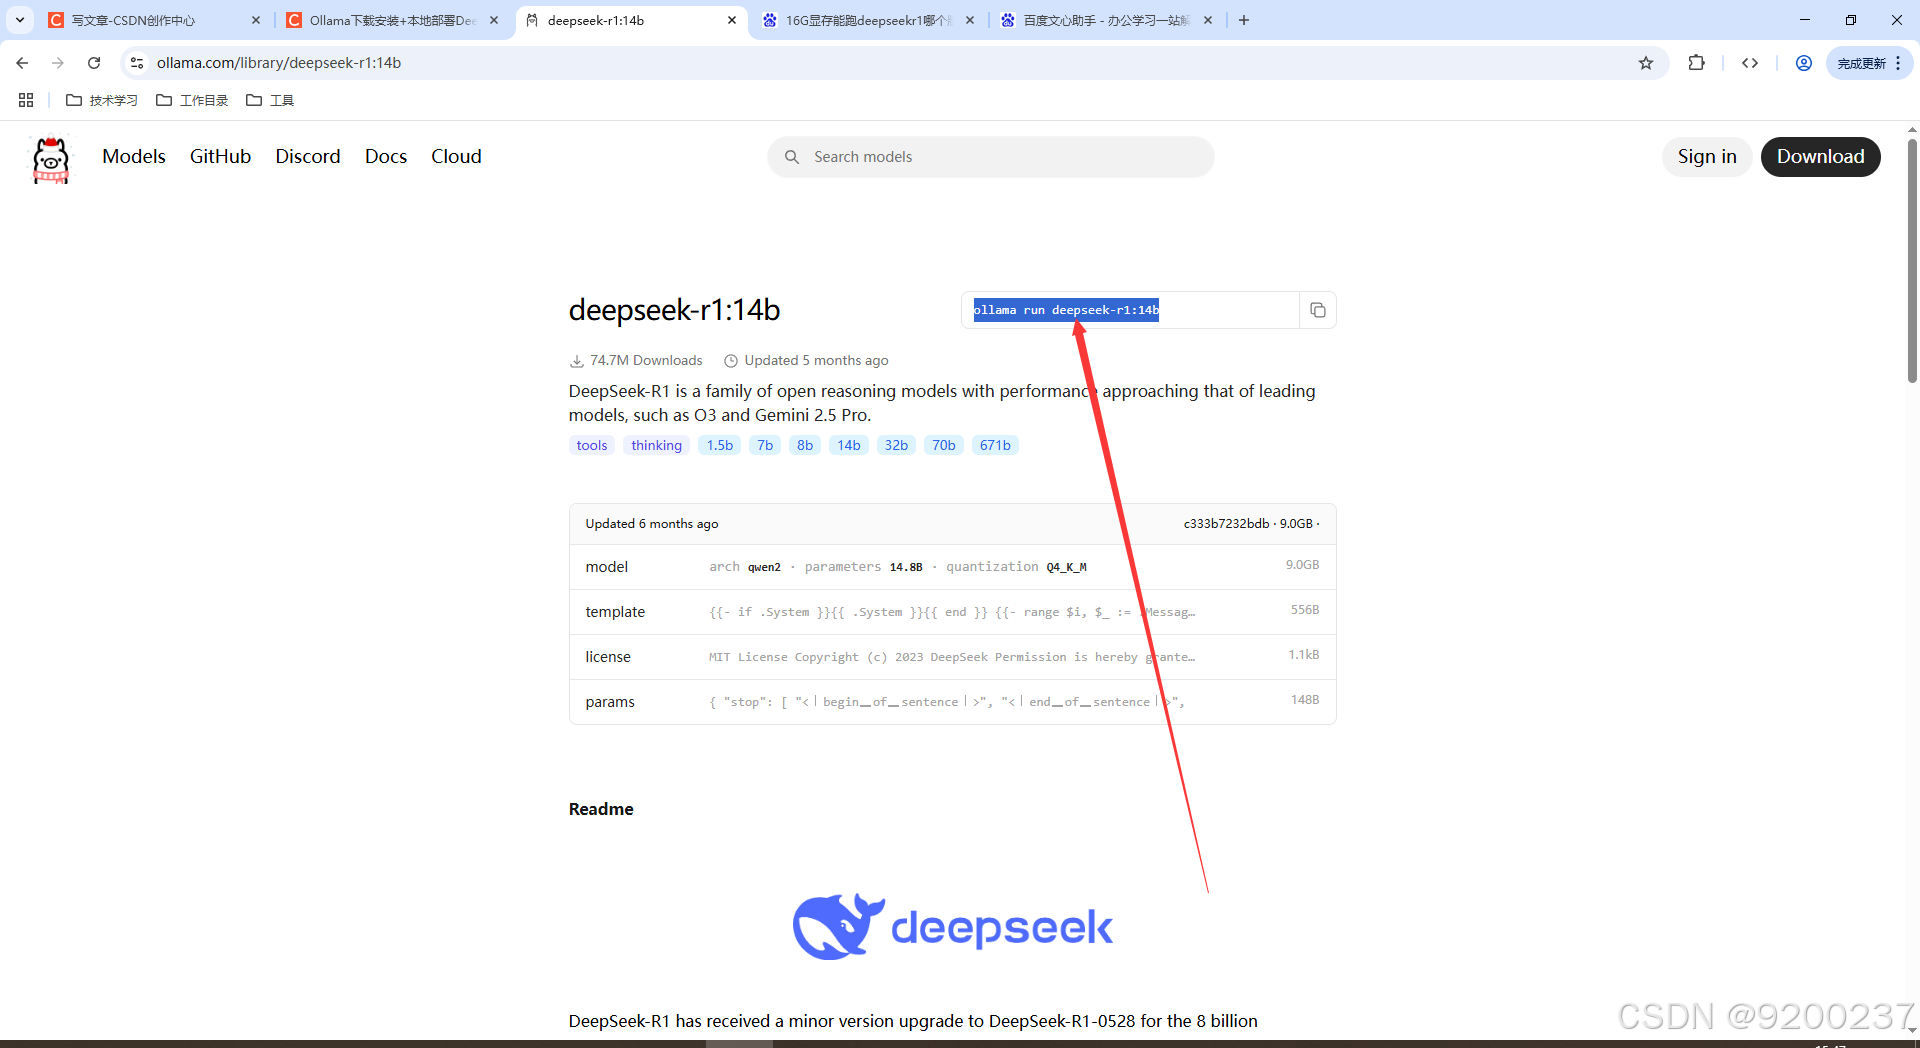
Task: Open the Cloud nav link
Action: (x=456, y=156)
